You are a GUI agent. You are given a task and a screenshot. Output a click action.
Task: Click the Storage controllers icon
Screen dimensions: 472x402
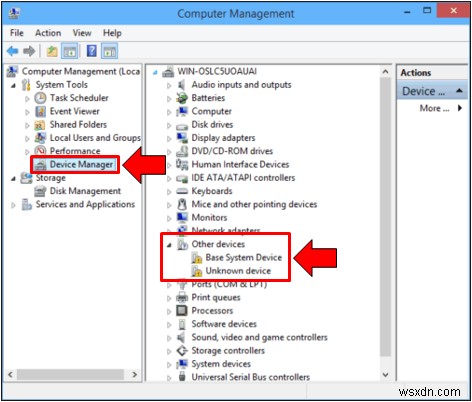(x=182, y=351)
